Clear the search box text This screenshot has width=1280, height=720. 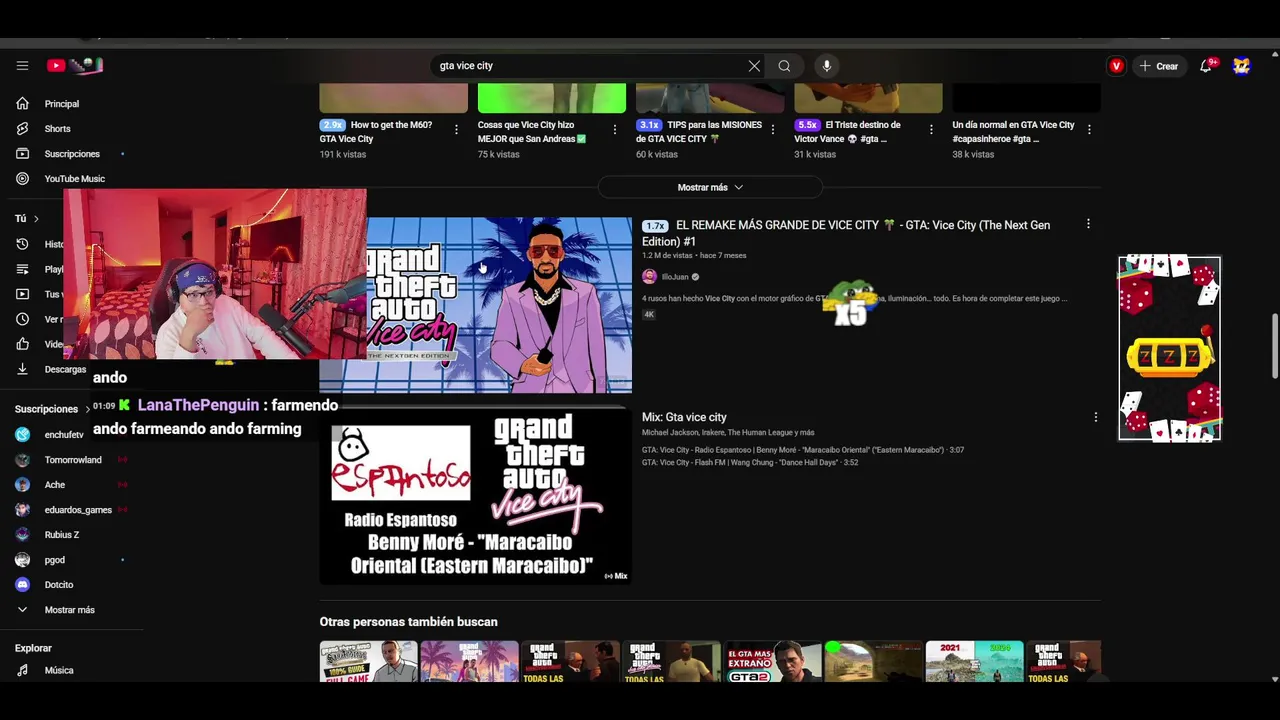[754, 66]
